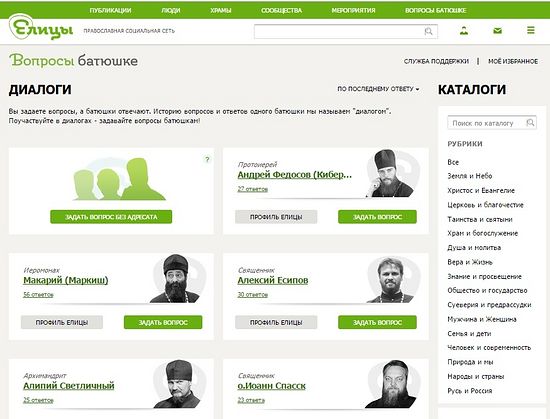
Task: Click the Елицы logo
Action: 41,27
